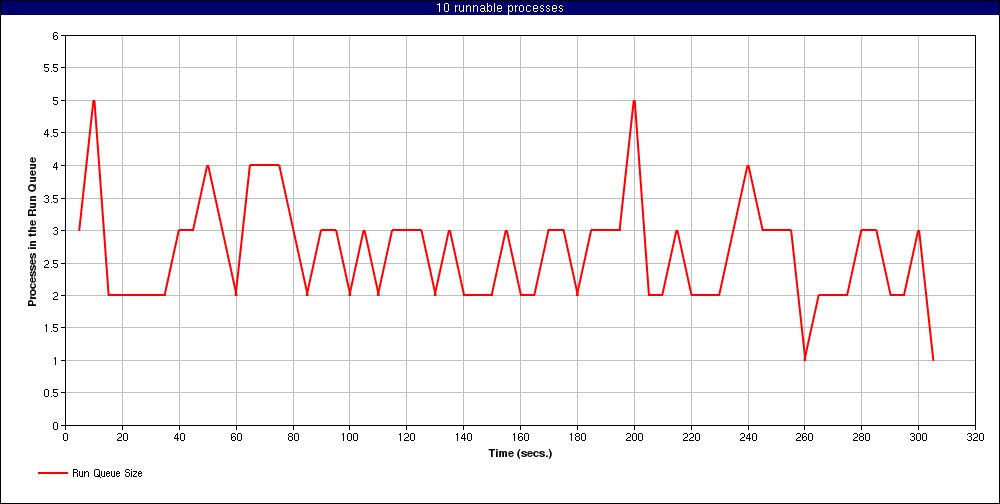Click the line peak of 5 at 200 seconds
Image resolution: width=1000 pixels, height=504 pixels.
pyautogui.click(x=635, y=101)
